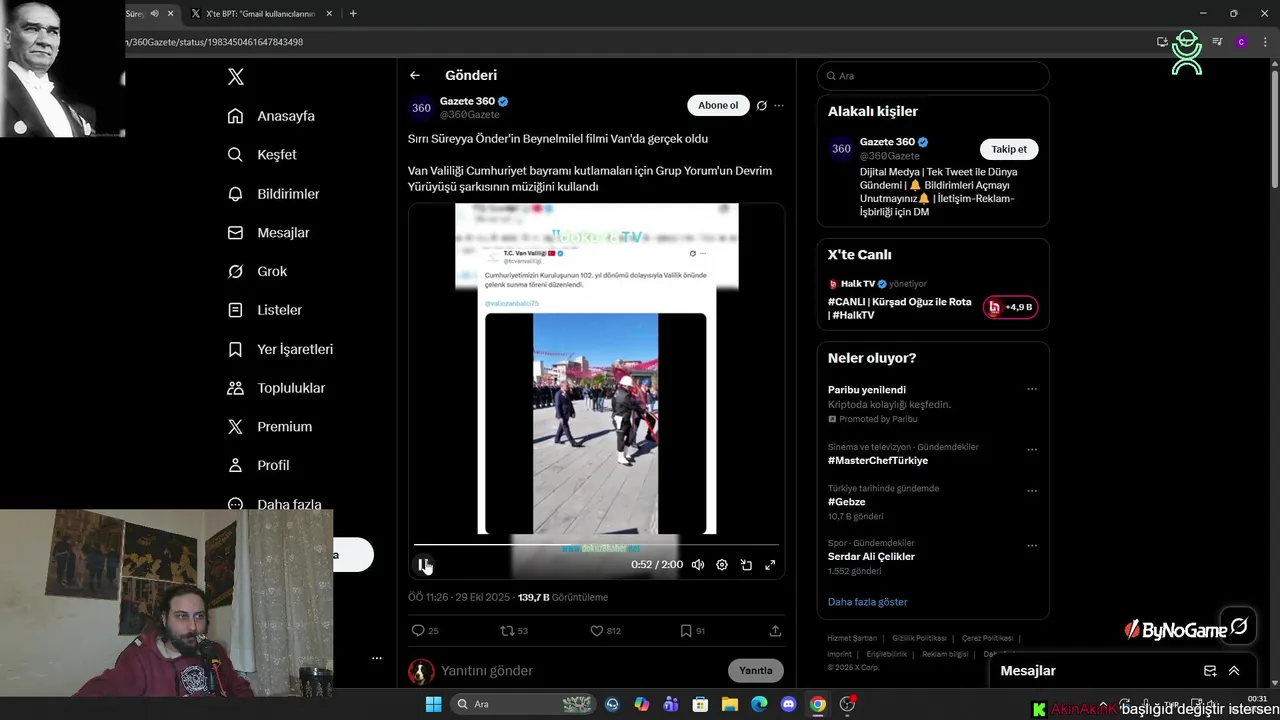Bookmark the post with 91 bookmarks
The width and height of the screenshot is (1280, 720).
[x=692, y=631]
